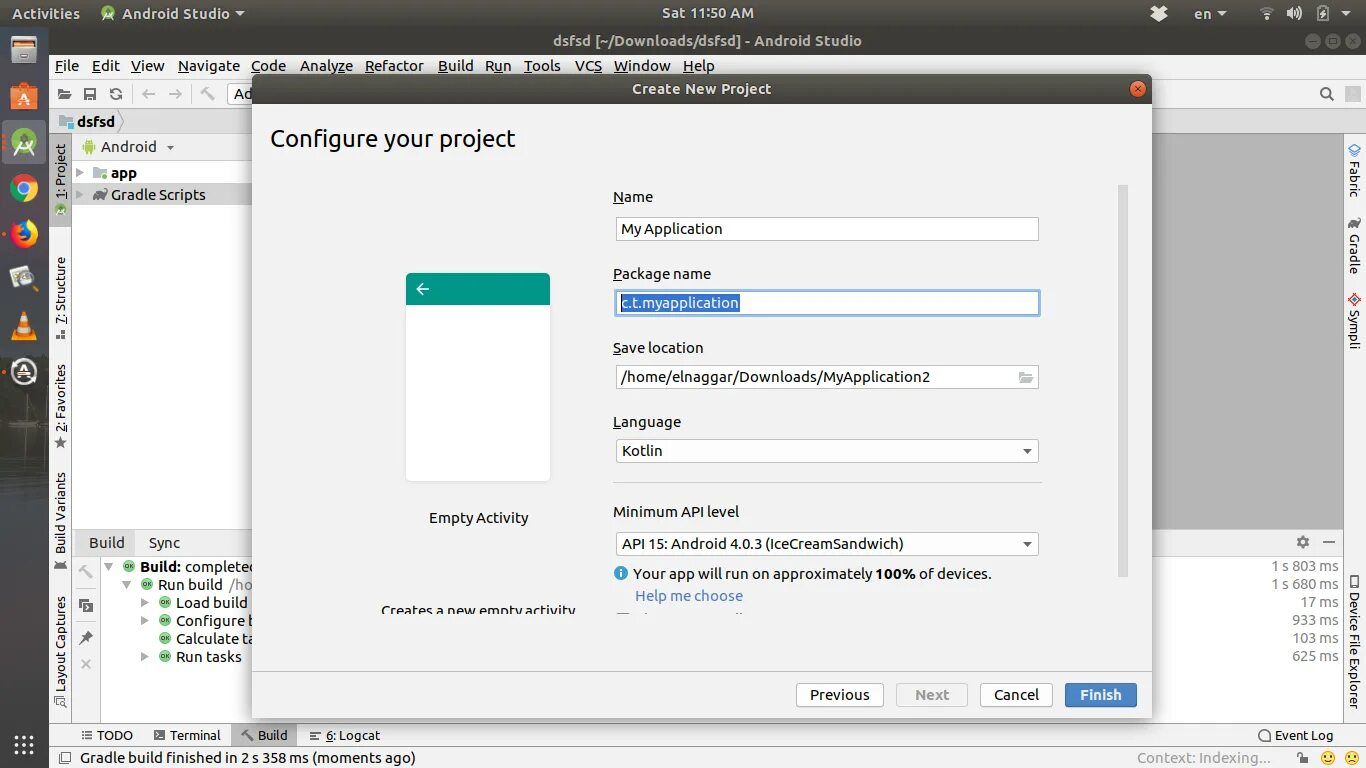Click the dsfsd breadcrumb
Screen dimensions: 1366x768
[x=89, y=121]
